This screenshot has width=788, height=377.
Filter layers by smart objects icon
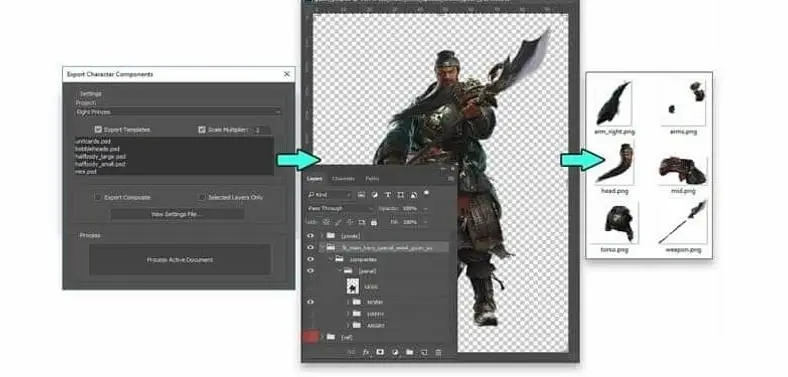(414, 195)
